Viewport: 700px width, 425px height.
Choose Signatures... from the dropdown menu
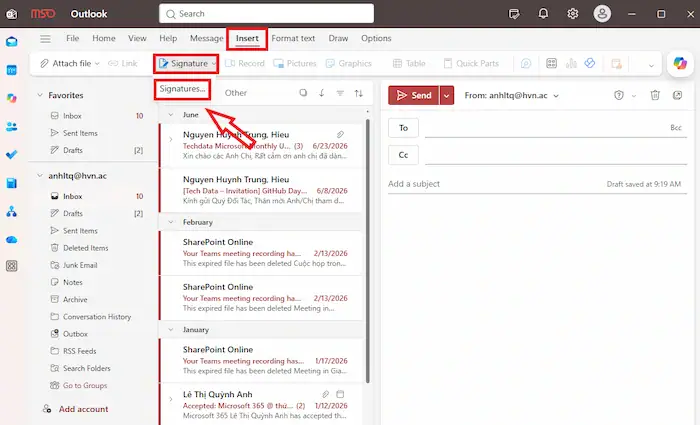[x=183, y=89]
